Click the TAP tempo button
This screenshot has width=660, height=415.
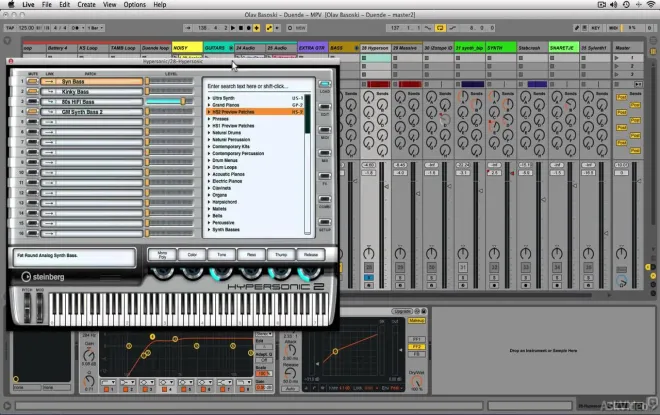(10, 28)
